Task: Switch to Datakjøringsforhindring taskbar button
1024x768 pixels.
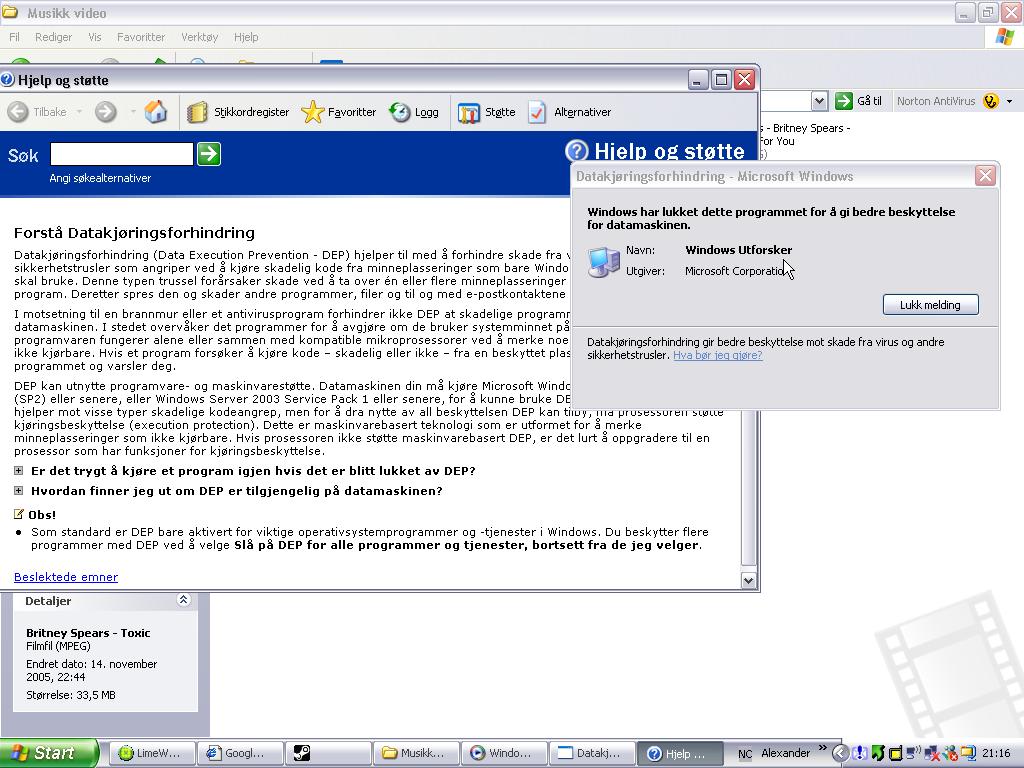Action: tap(593, 753)
